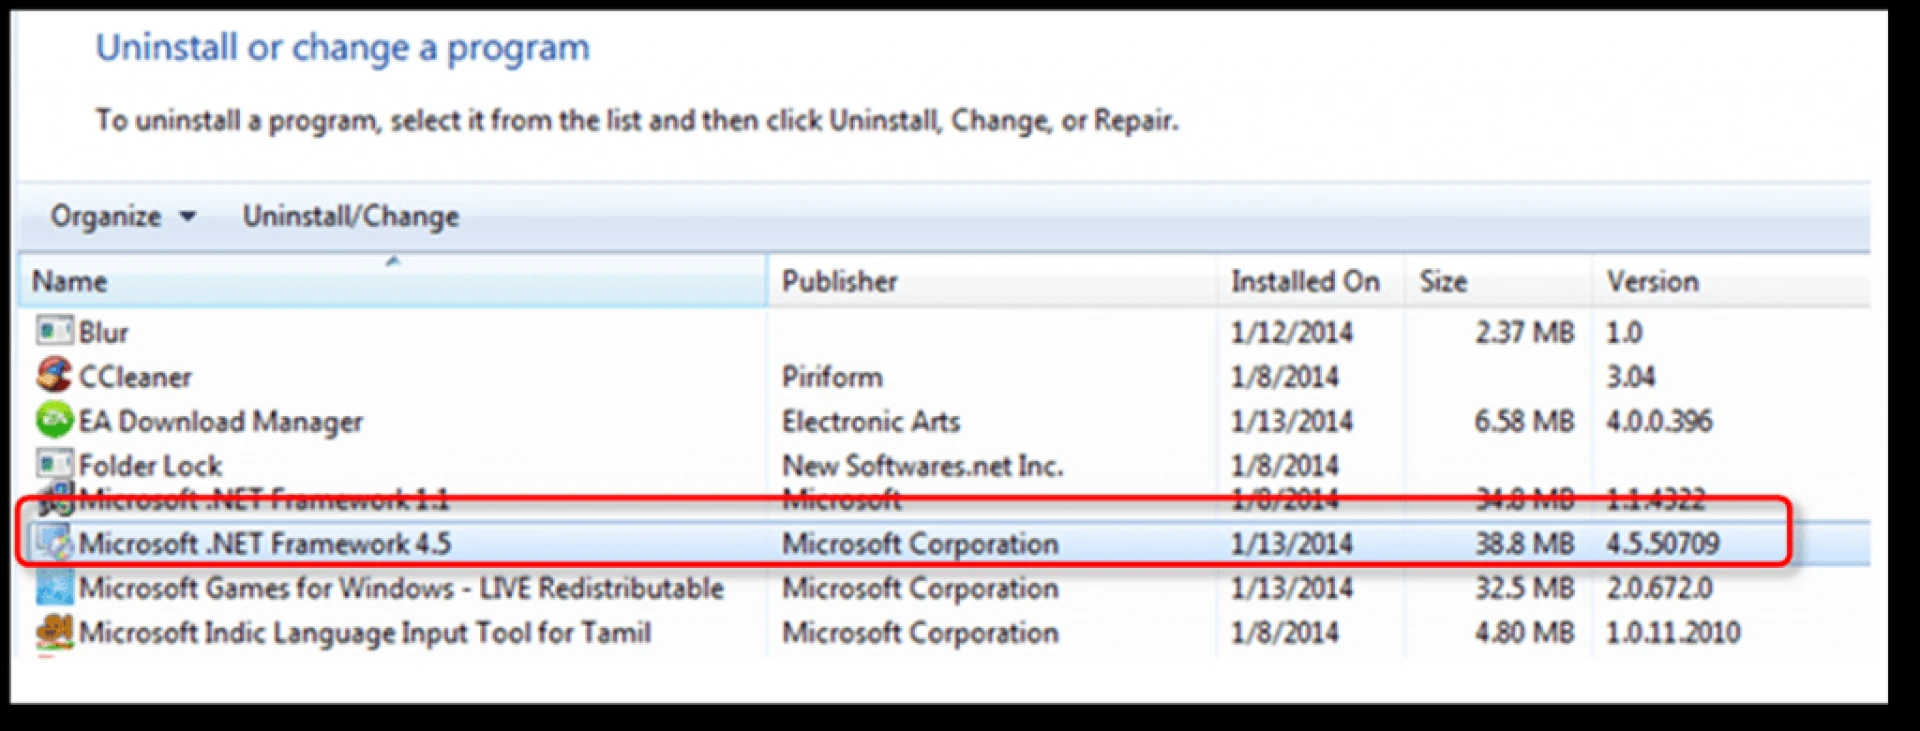The width and height of the screenshot is (1920, 731).
Task: Sort programs by the Version column header
Action: click(x=1652, y=282)
